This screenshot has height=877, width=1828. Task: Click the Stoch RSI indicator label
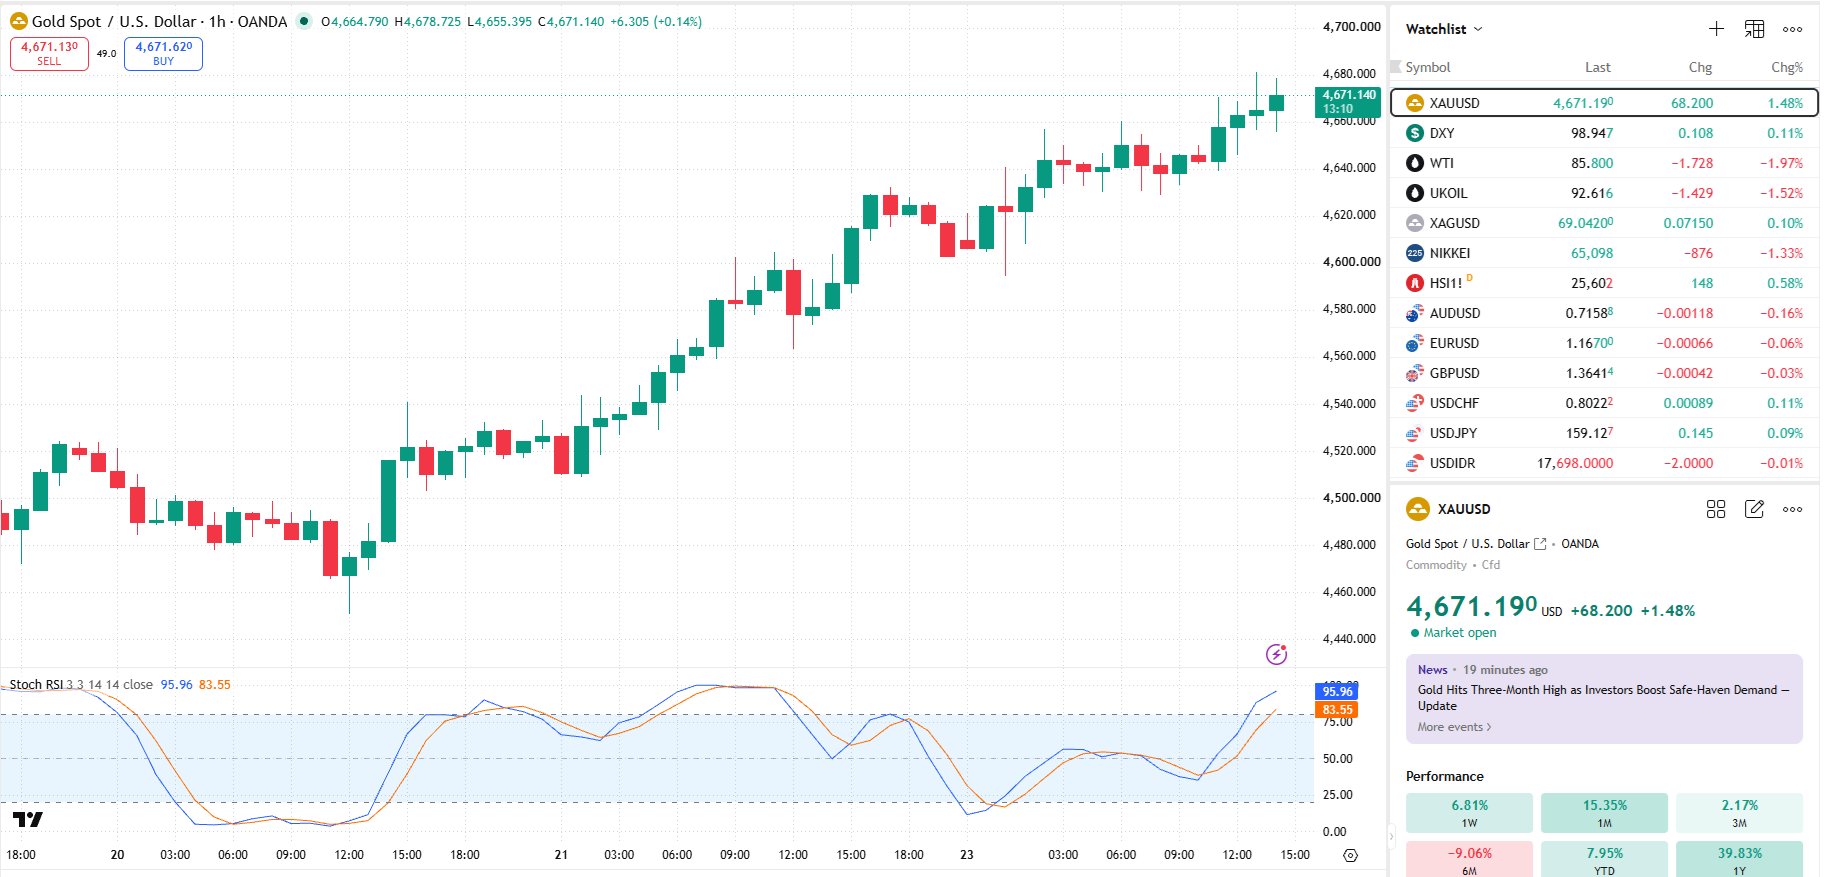point(37,685)
